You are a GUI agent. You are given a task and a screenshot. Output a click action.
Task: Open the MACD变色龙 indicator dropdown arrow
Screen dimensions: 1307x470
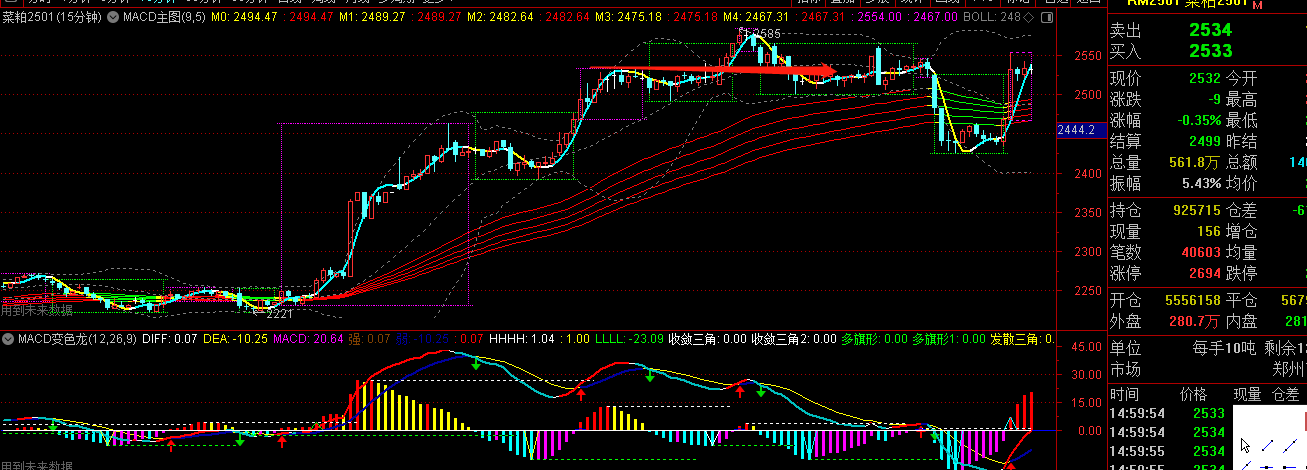coord(8,340)
